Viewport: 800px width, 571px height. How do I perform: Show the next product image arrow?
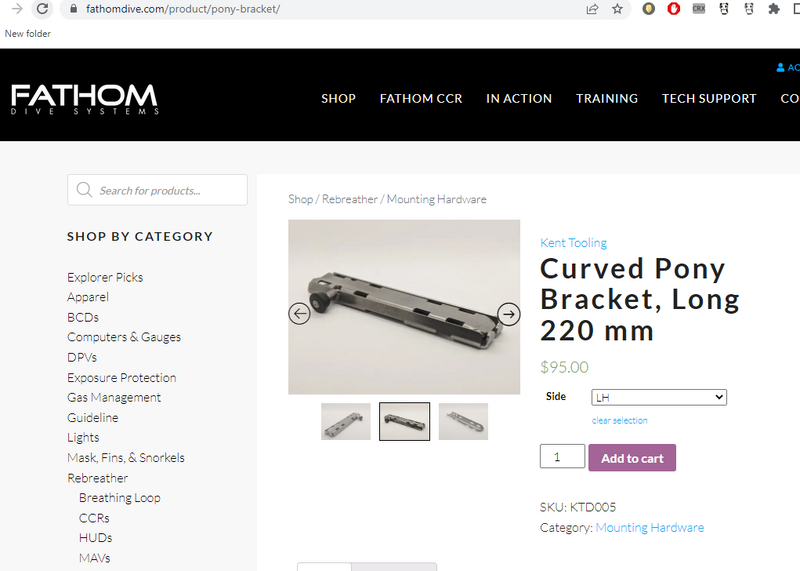pyautogui.click(x=509, y=314)
